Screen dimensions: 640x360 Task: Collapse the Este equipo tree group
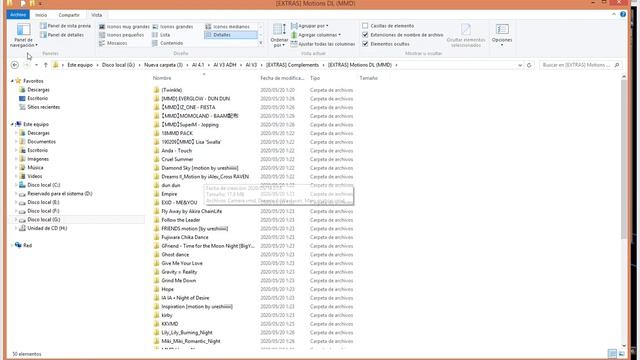12,124
